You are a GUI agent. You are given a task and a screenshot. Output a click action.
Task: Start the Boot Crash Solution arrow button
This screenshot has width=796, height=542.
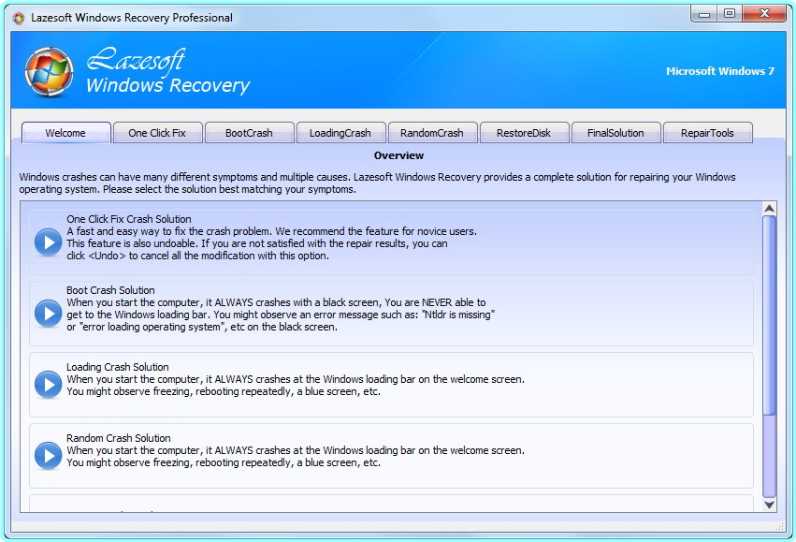[48, 313]
